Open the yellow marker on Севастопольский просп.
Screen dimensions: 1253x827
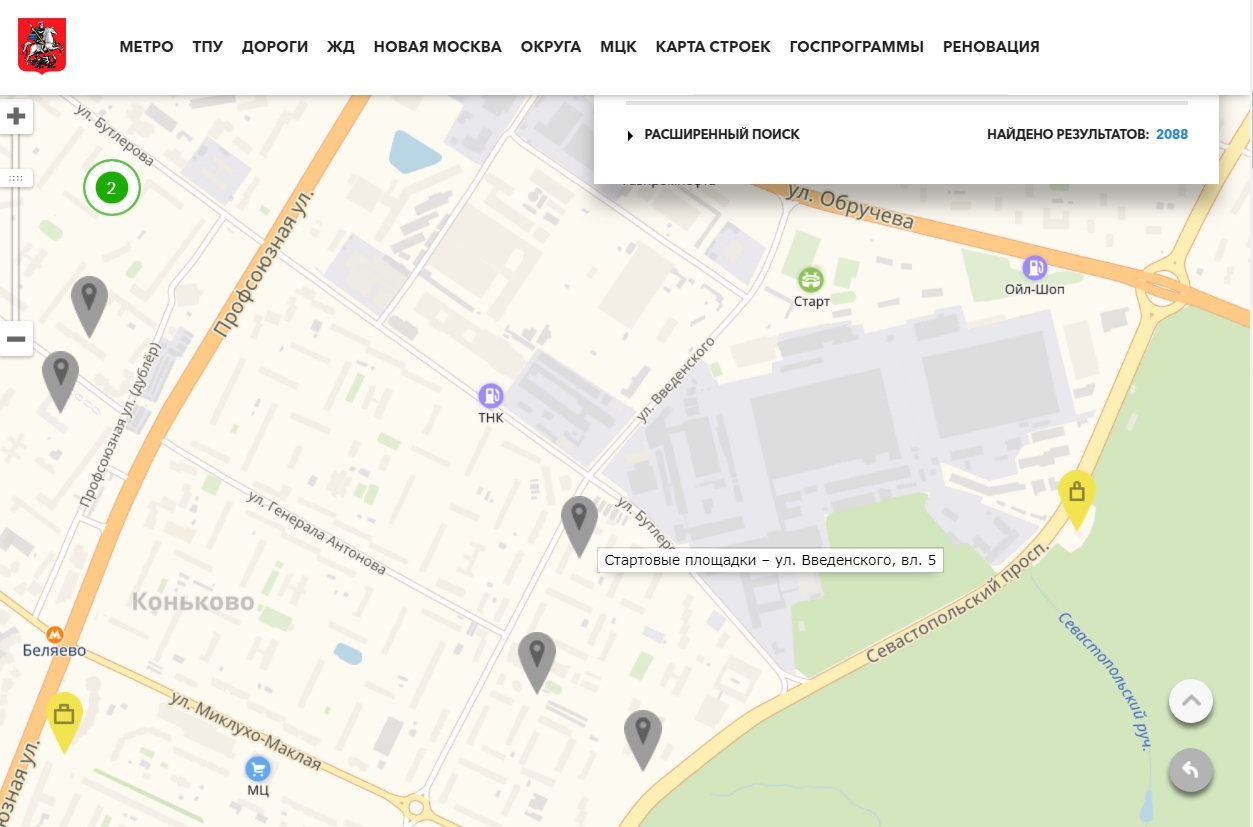pos(1077,499)
